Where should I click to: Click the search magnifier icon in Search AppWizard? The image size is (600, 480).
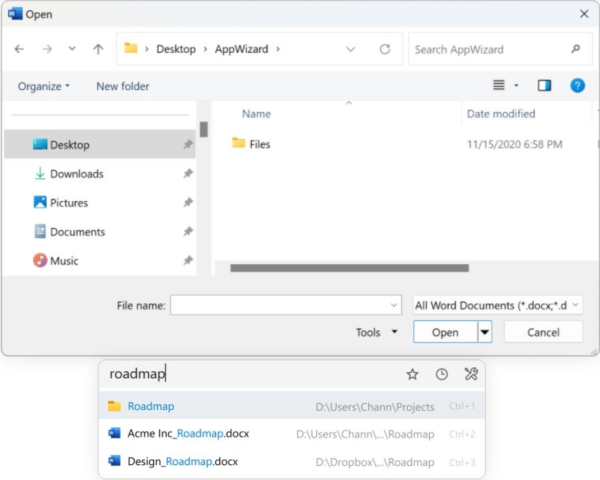(575, 49)
